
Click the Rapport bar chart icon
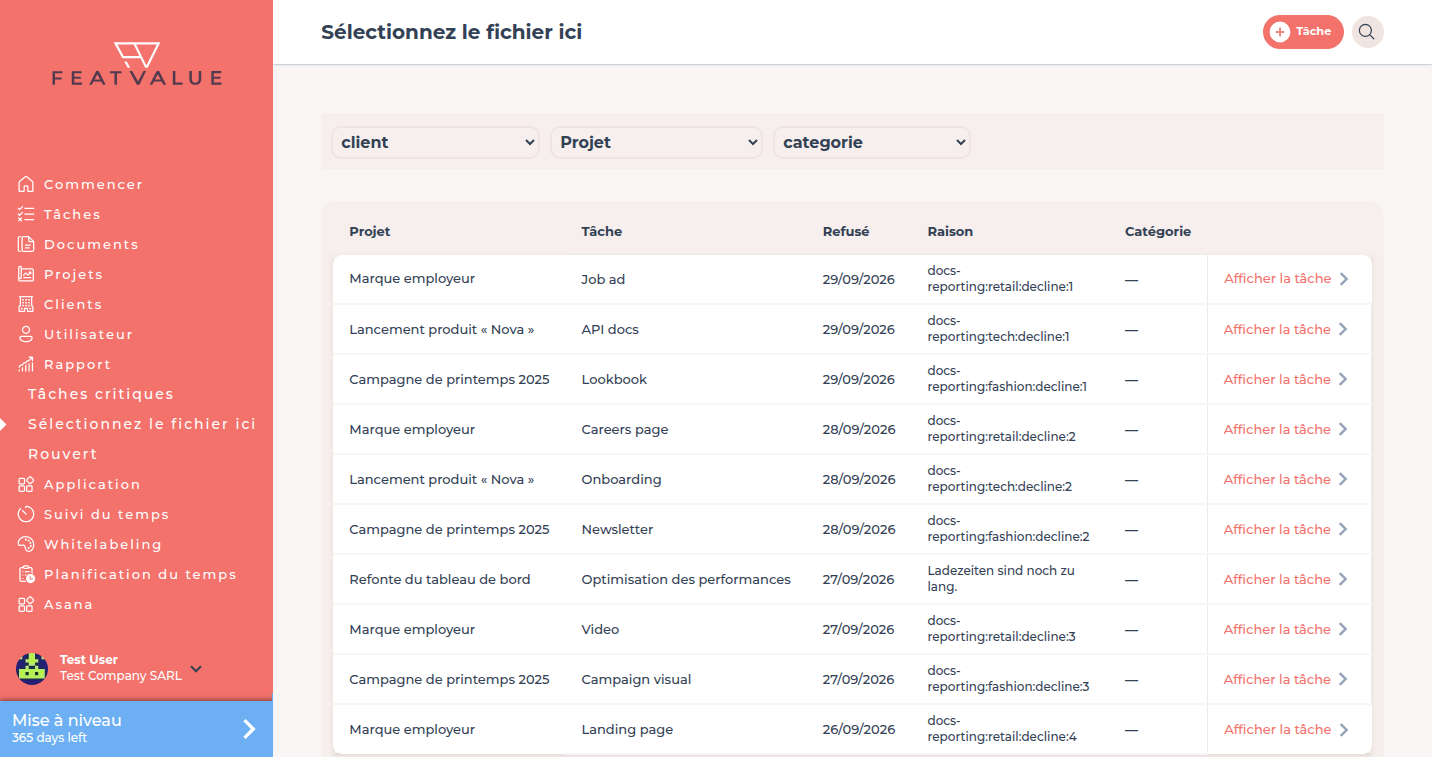click(26, 364)
